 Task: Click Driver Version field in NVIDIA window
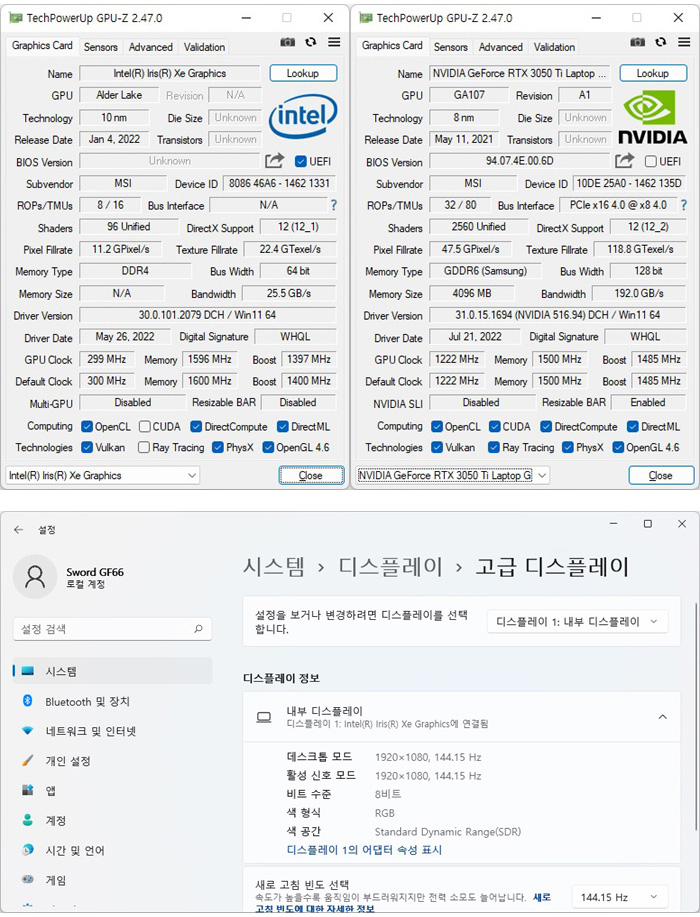click(557, 315)
